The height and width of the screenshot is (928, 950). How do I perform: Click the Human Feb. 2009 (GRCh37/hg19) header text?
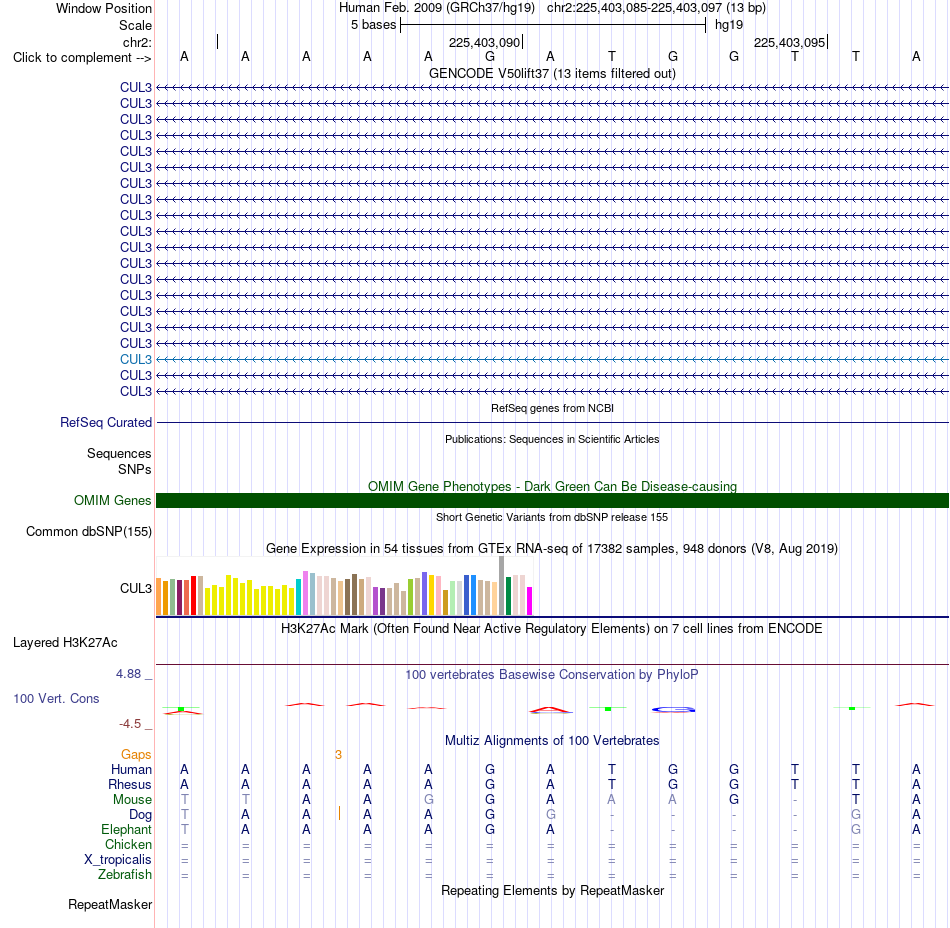[x=437, y=8]
